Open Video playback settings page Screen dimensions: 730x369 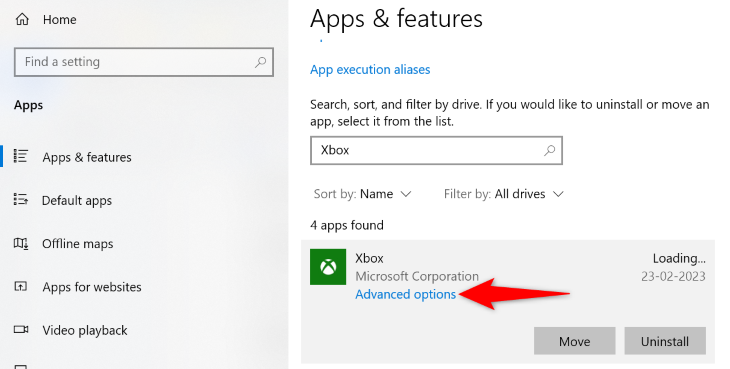coord(85,330)
